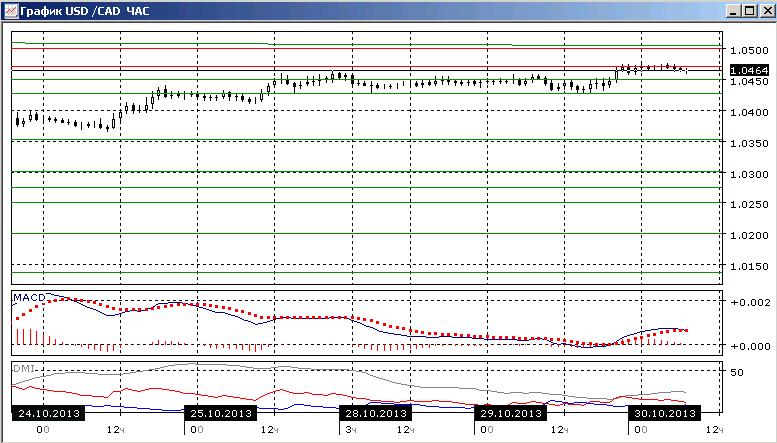Click the 28.10.2013 date marker
777x443 pixels.
(376, 413)
